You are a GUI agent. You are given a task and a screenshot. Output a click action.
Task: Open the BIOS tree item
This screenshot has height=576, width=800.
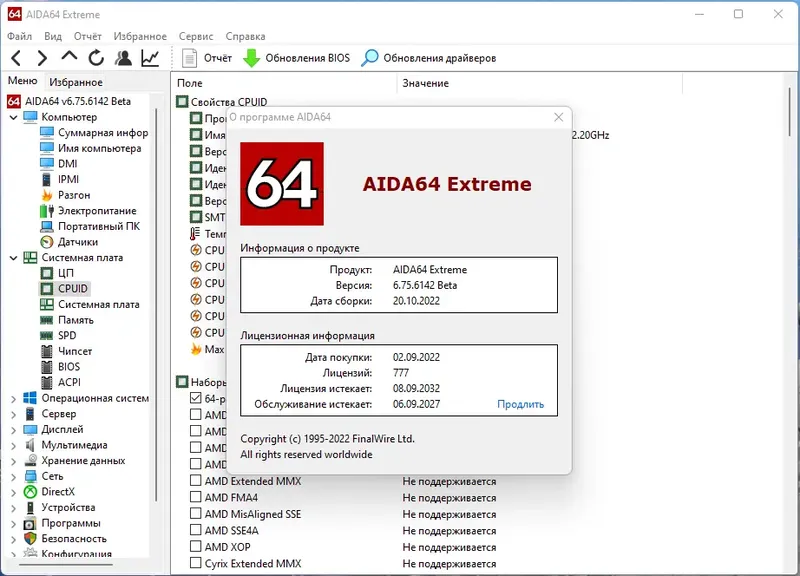coord(60,367)
